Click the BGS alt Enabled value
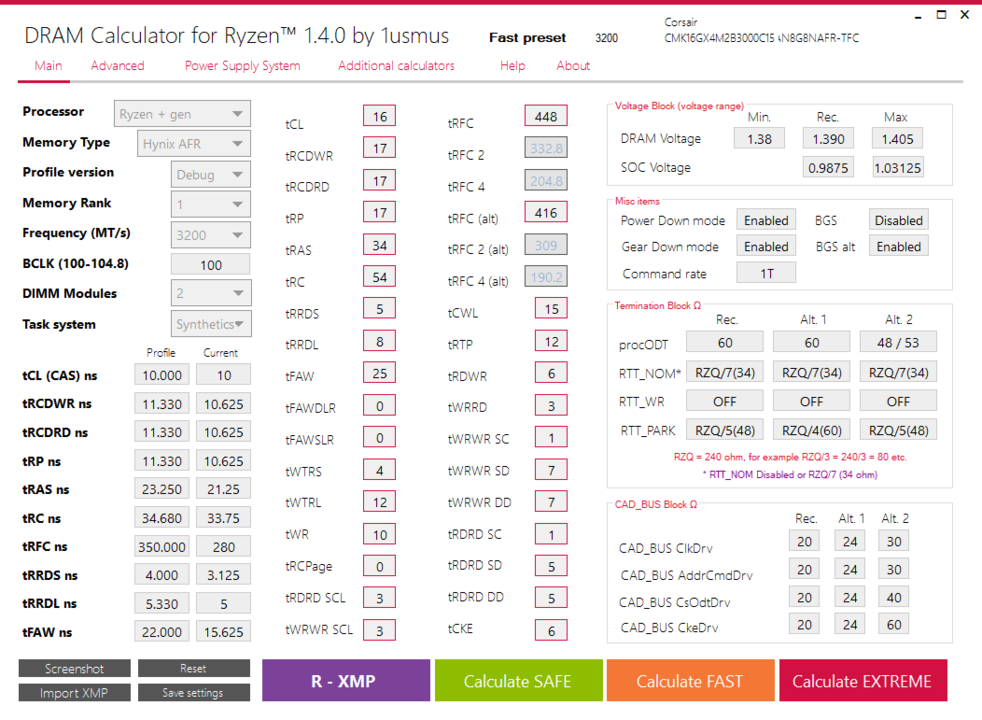 [898, 247]
